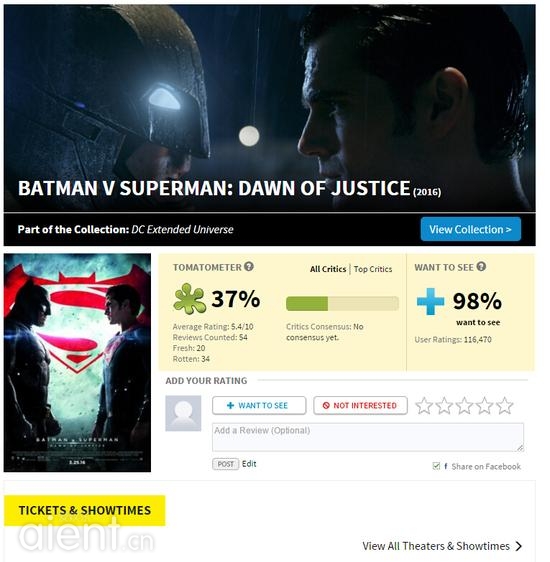Expand View All Theaters & Showtimes arrow
Viewport: 550px width, 562px height.
[x=518, y=546]
